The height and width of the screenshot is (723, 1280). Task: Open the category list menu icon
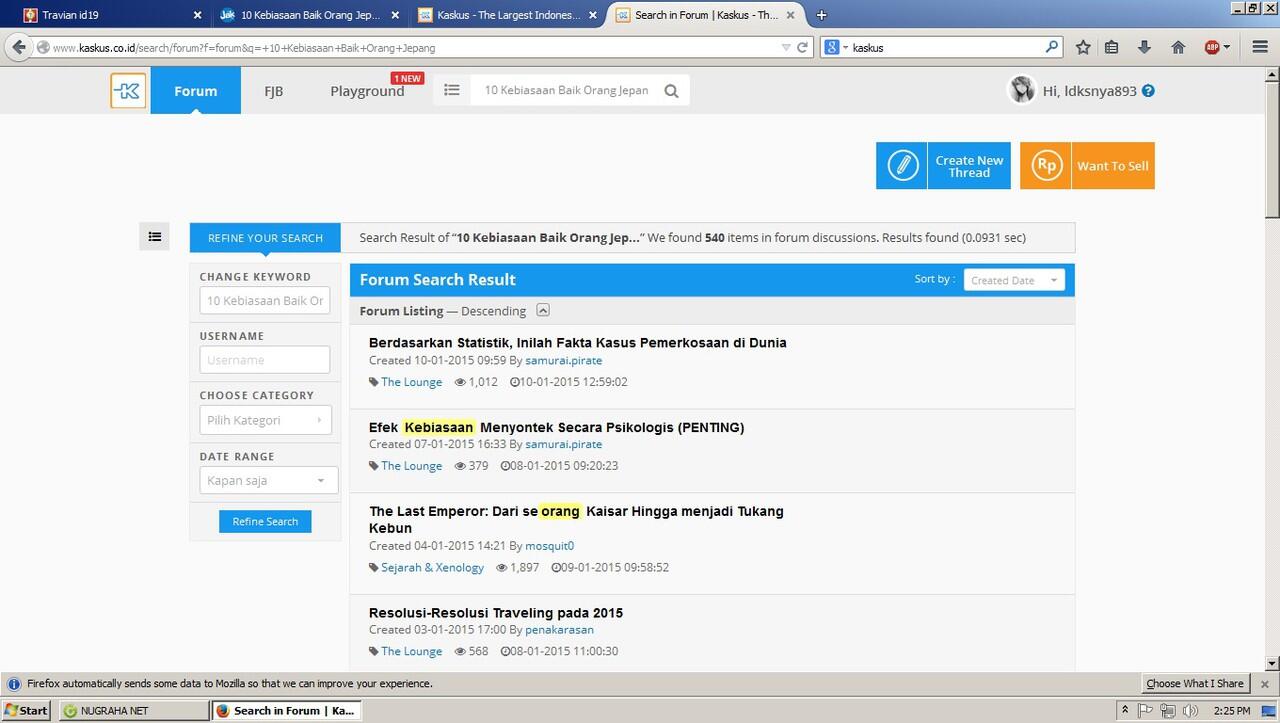[x=452, y=90]
